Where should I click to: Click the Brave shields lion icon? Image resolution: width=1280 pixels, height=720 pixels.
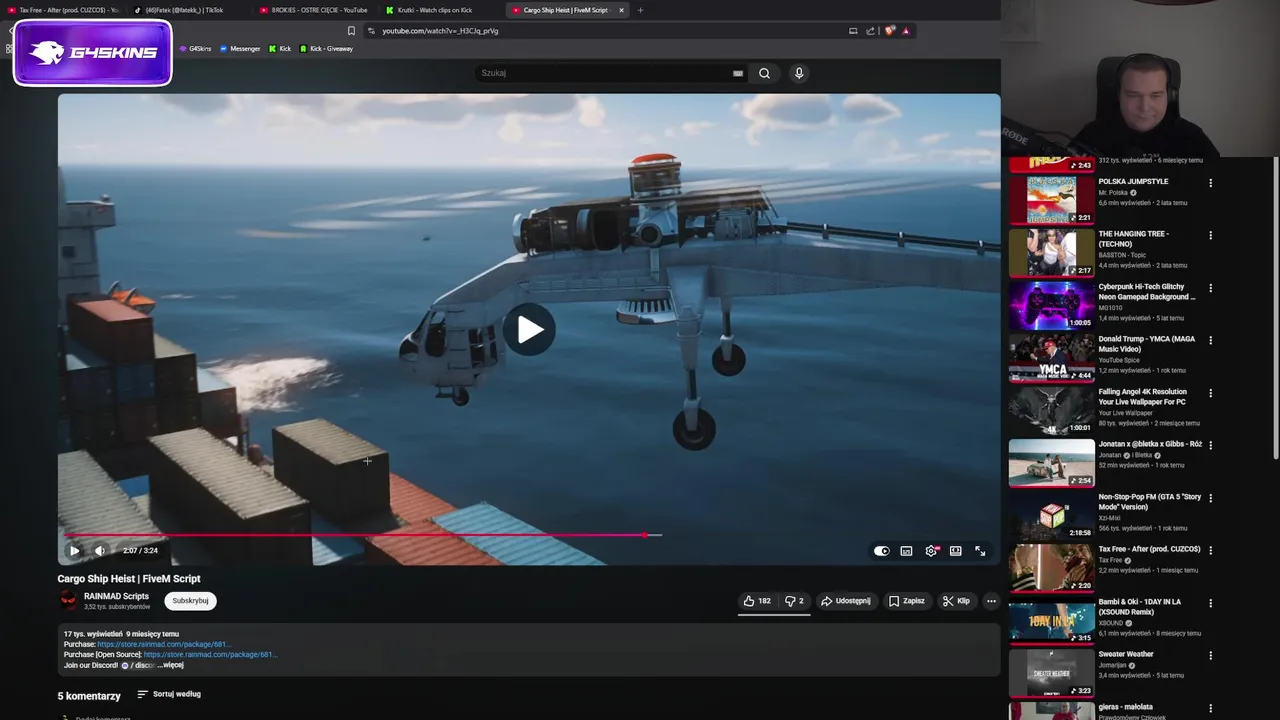pyautogui.click(x=890, y=31)
